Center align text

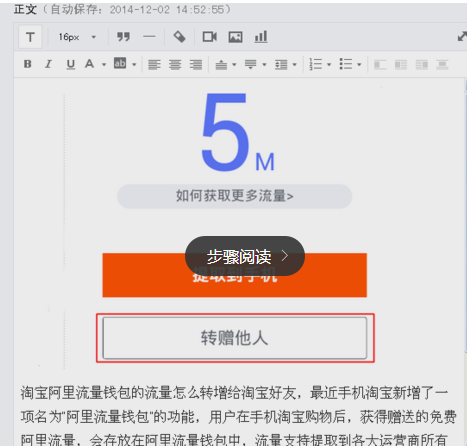175,64
